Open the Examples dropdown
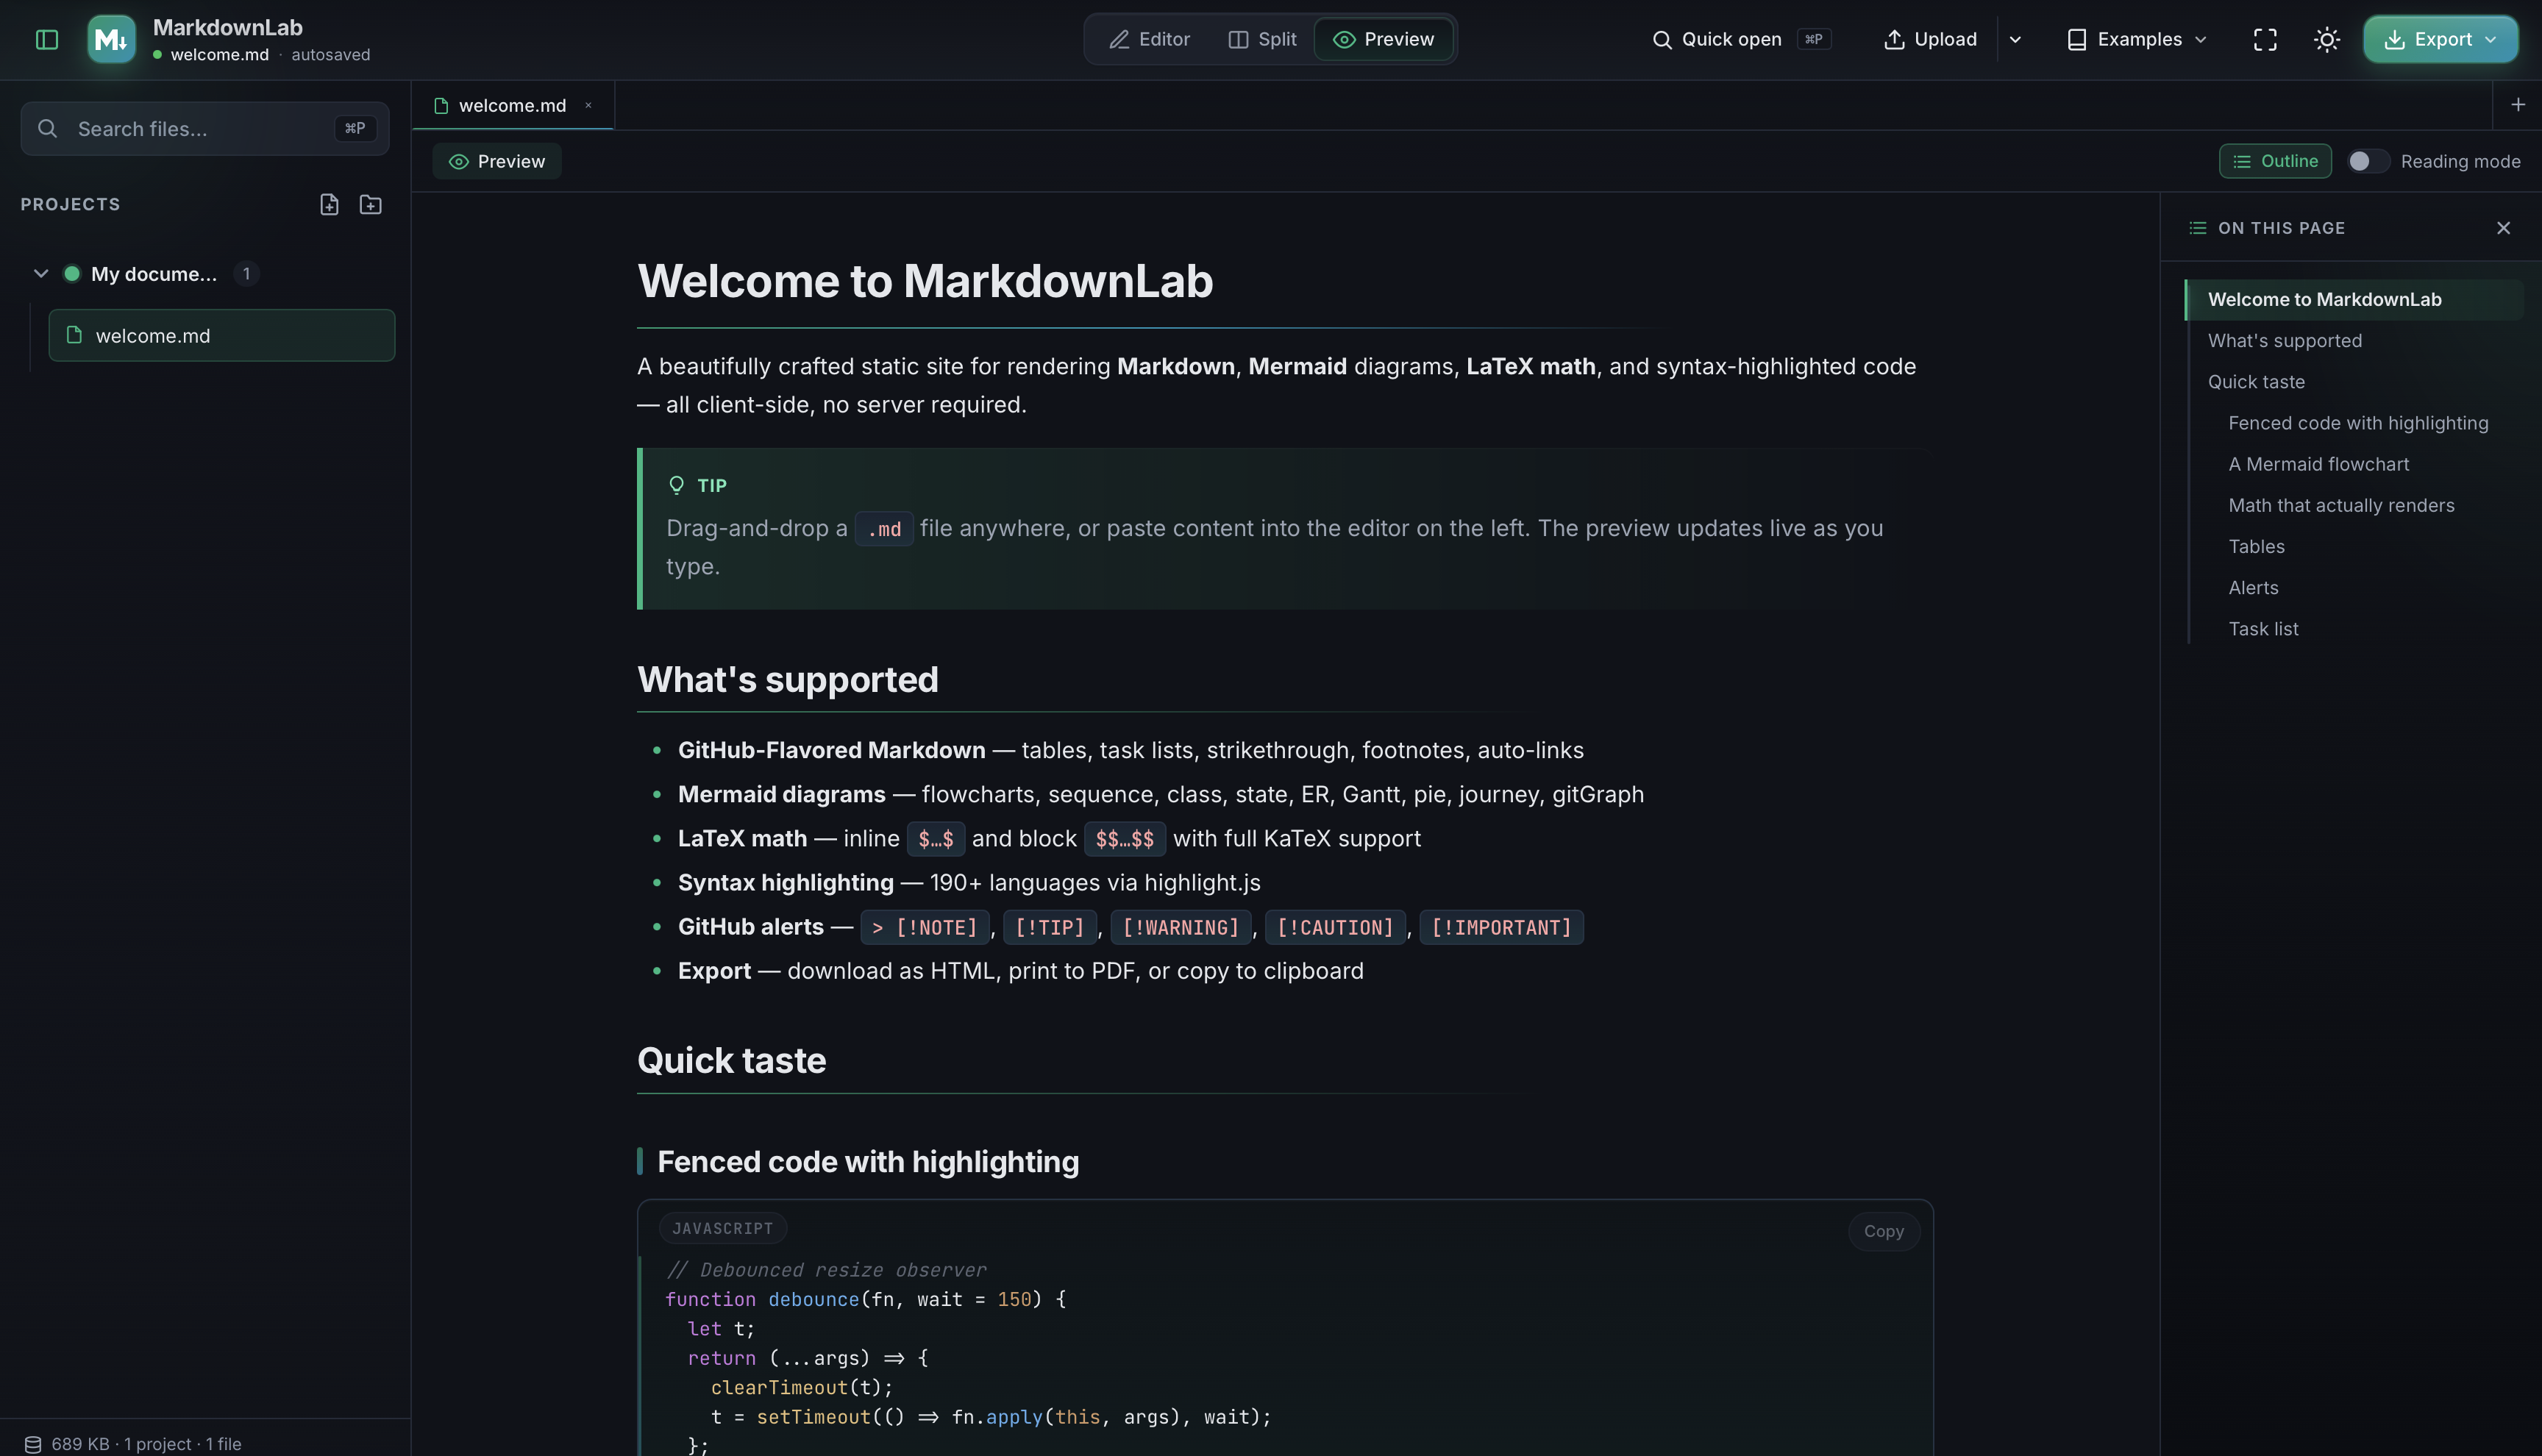Screen dimensions: 2542x1456 tap(2137, 39)
